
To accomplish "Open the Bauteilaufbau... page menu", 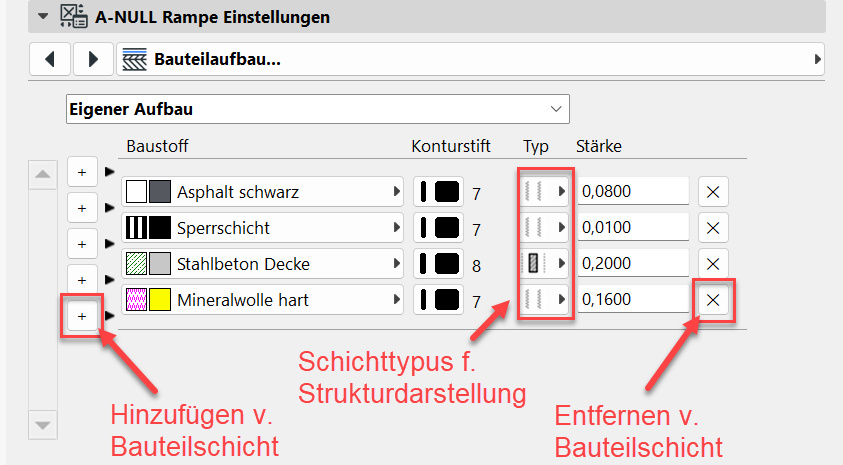I will coord(470,59).
